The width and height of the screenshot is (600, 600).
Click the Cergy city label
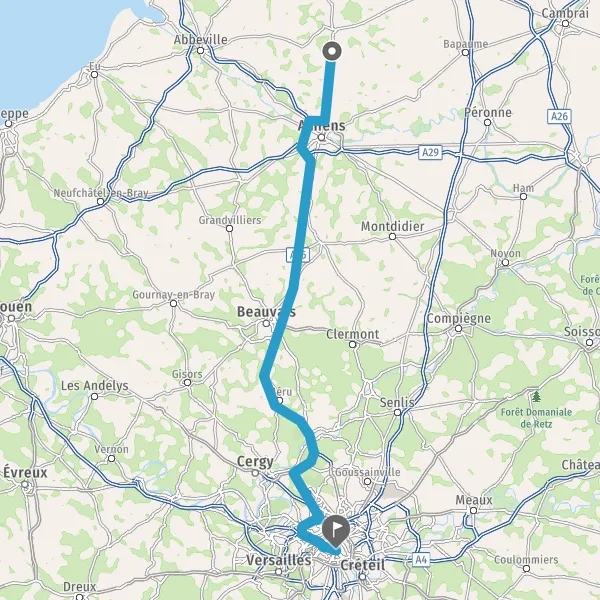[x=255, y=461]
